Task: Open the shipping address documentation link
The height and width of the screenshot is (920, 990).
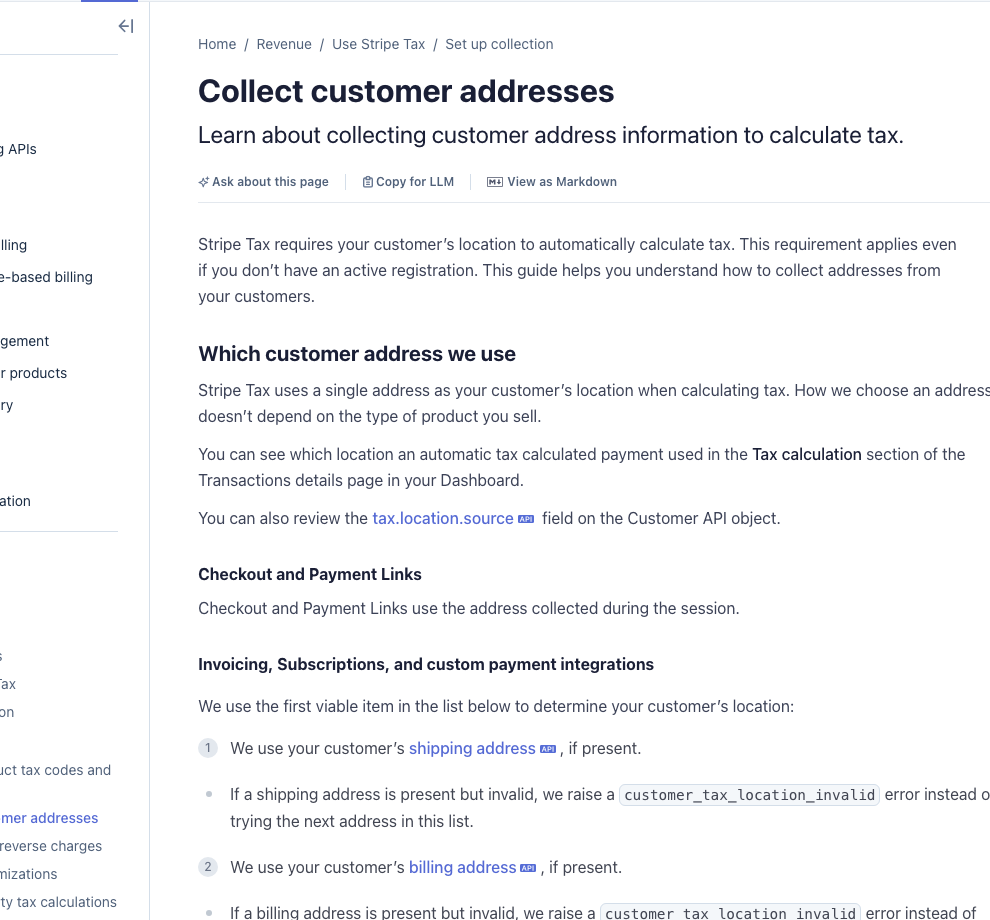Action: (472, 747)
